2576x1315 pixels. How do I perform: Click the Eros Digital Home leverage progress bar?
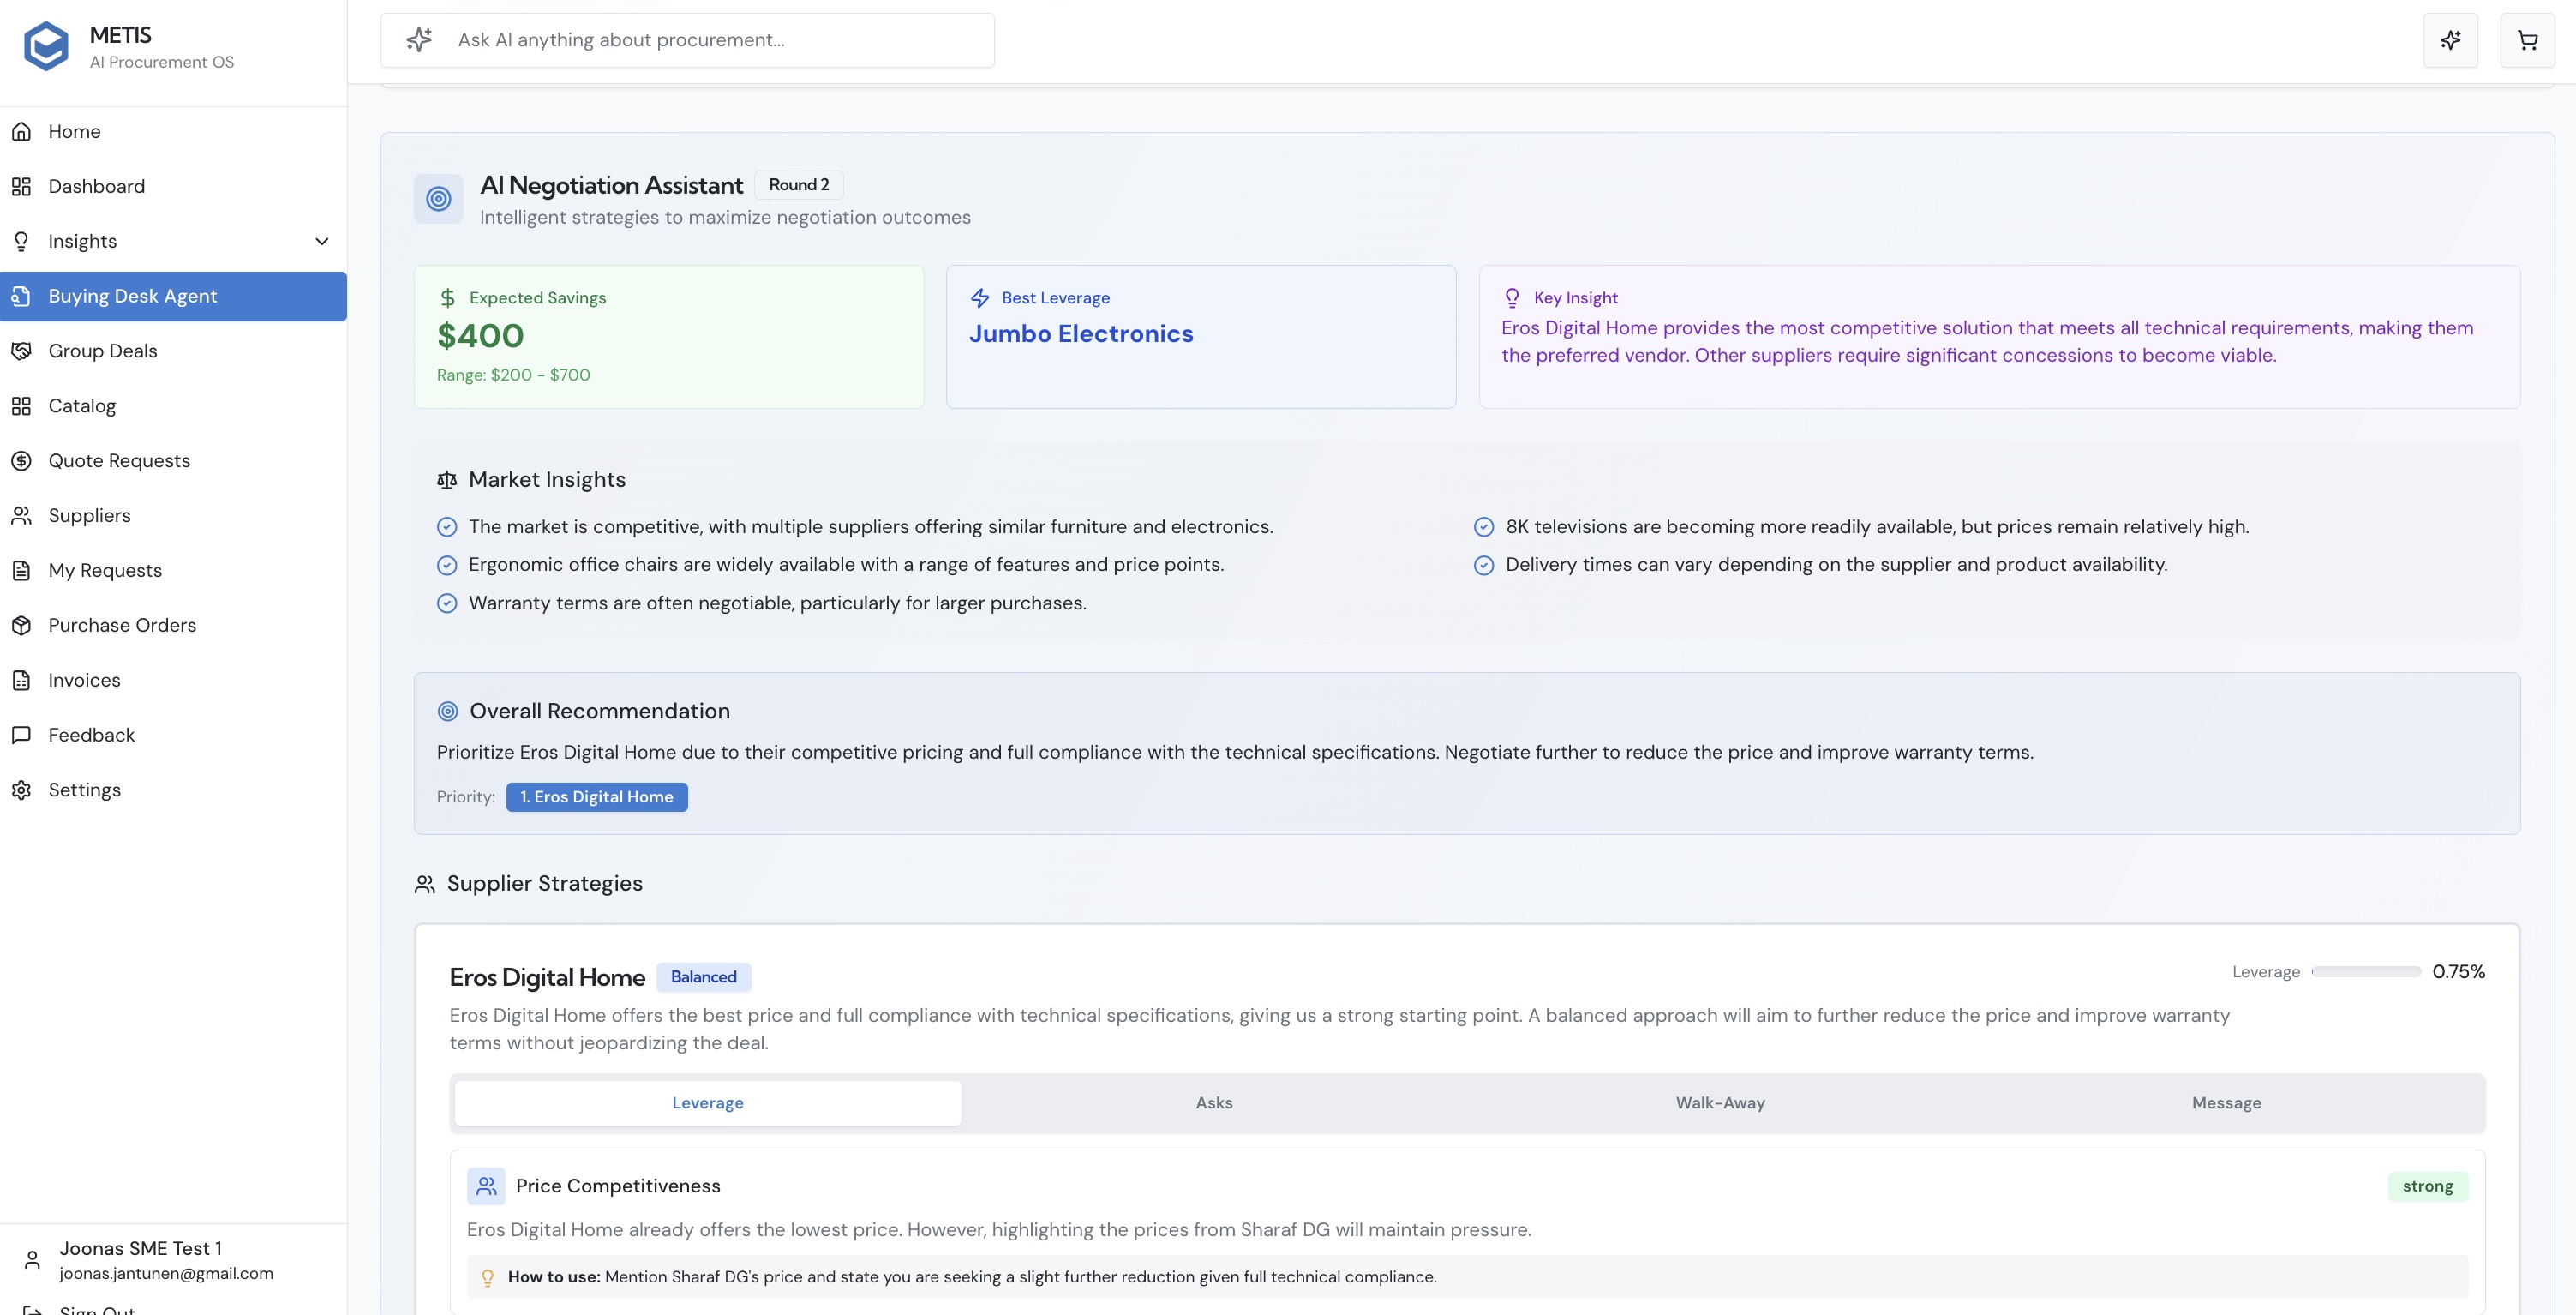[2366, 972]
